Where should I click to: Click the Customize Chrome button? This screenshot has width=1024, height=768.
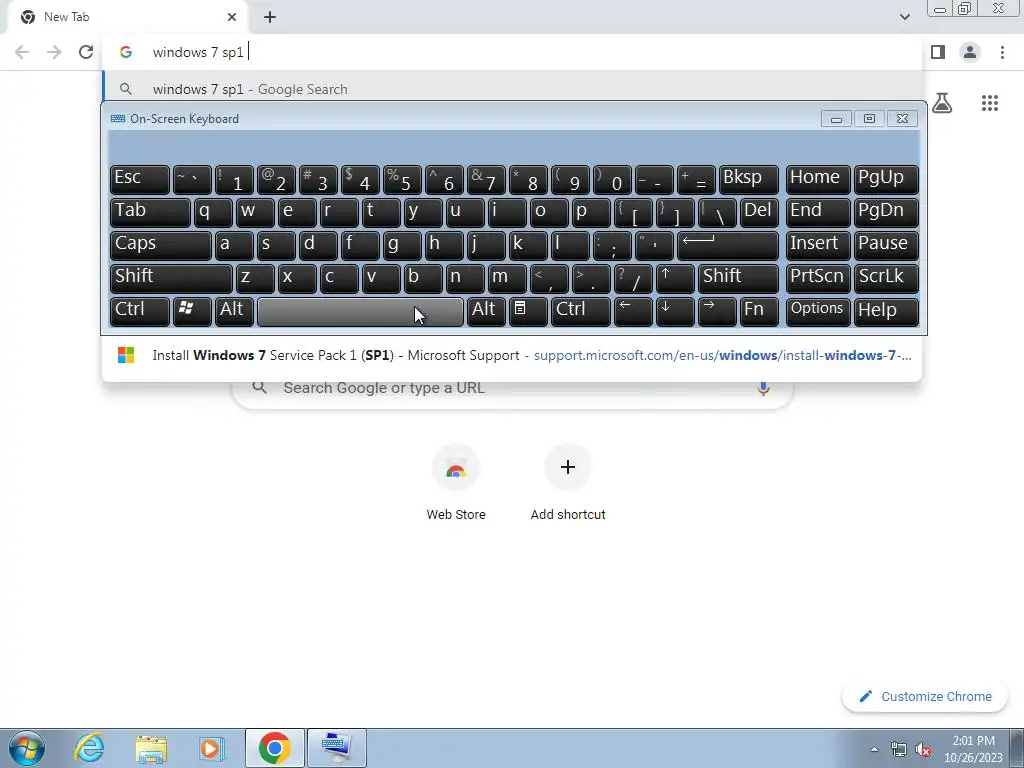[925, 696]
